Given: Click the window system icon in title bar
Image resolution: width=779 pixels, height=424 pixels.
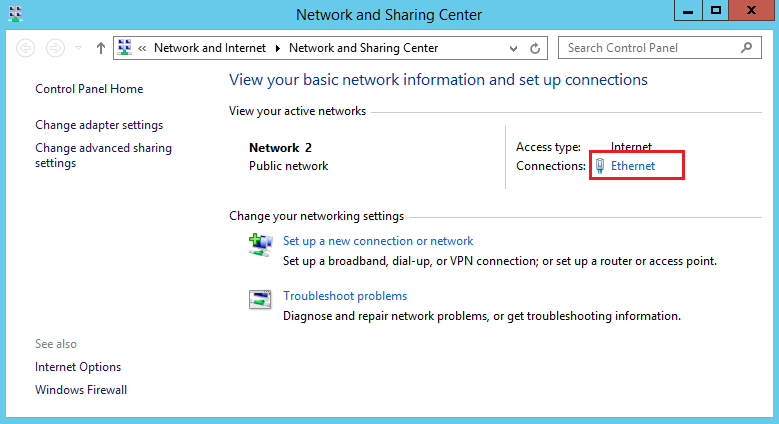Looking at the screenshot, I should tap(15, 14).
